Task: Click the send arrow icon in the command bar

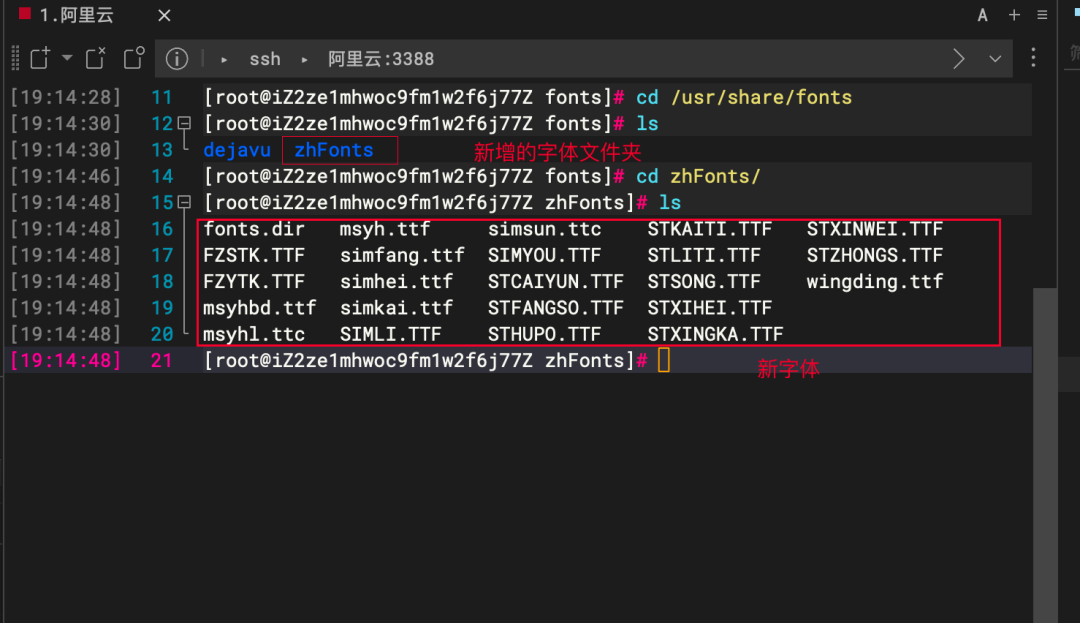Action: (x=957, y=58)
